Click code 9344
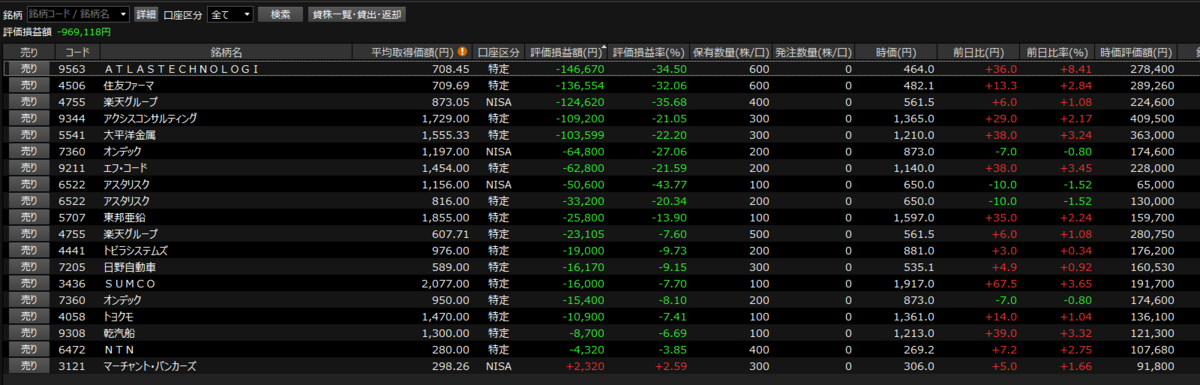Viewport: 1200px width, 385px height. tap(71, 118)
